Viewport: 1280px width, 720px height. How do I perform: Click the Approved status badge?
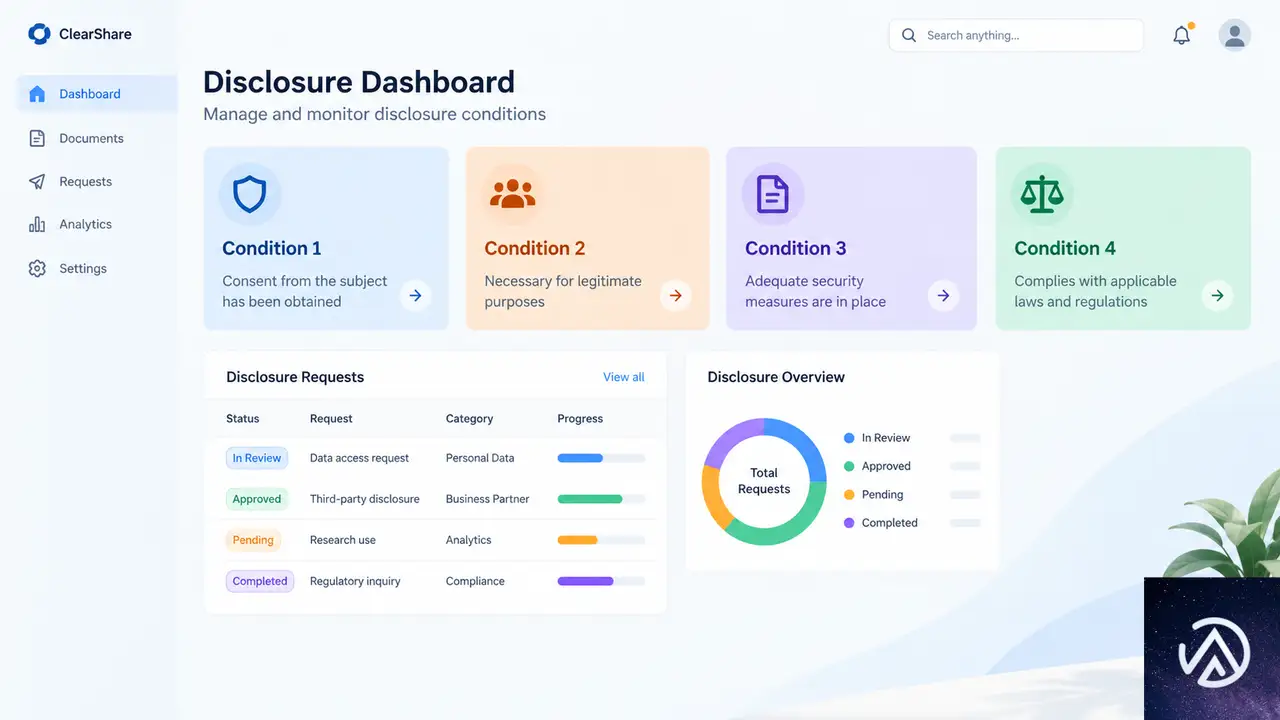[x=257, y=499]
